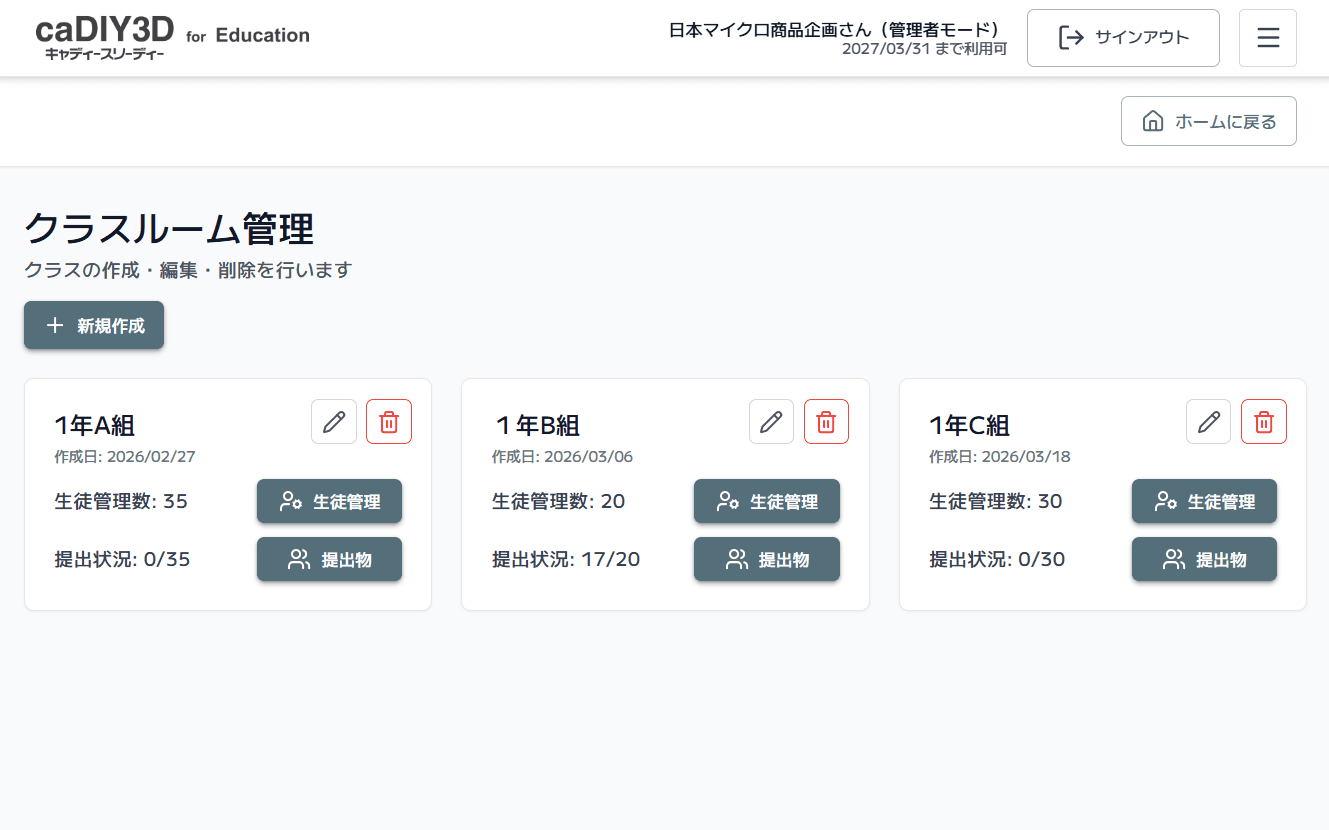Click the pencil edit icon for 1年A組
The width and height of the screenshot is (1329, 830).
334,422
